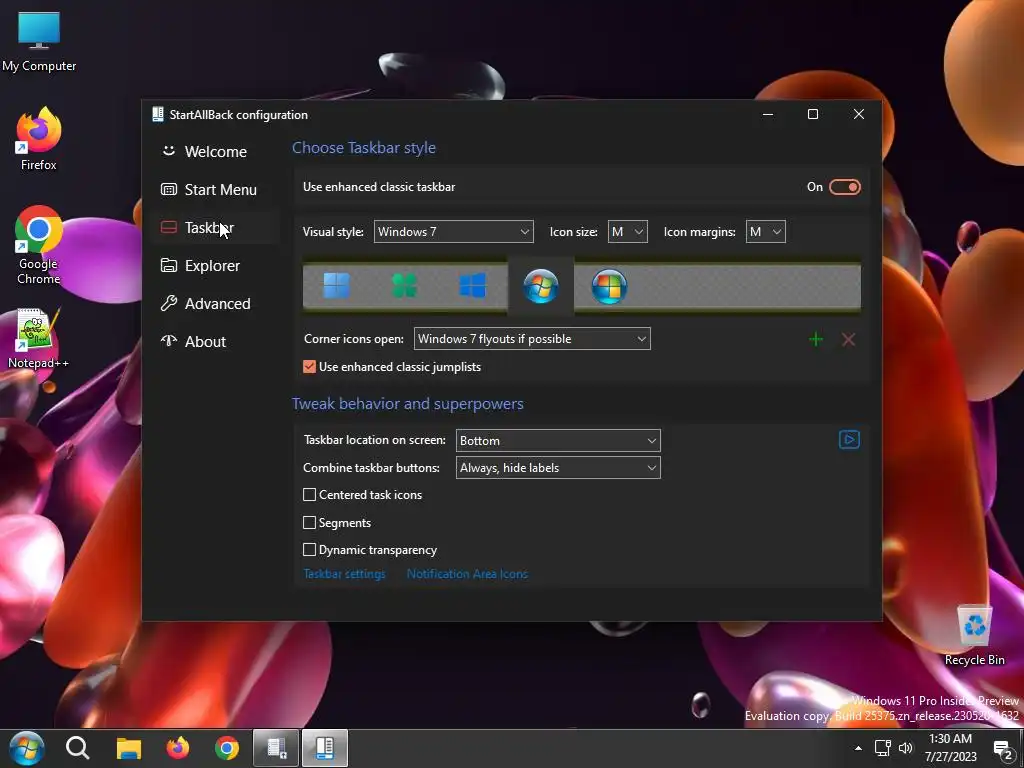Image resolution: width=1024 pixels, height=768 pixels.
Task: Open My Computer desktop icon
Action: (39, 42)
